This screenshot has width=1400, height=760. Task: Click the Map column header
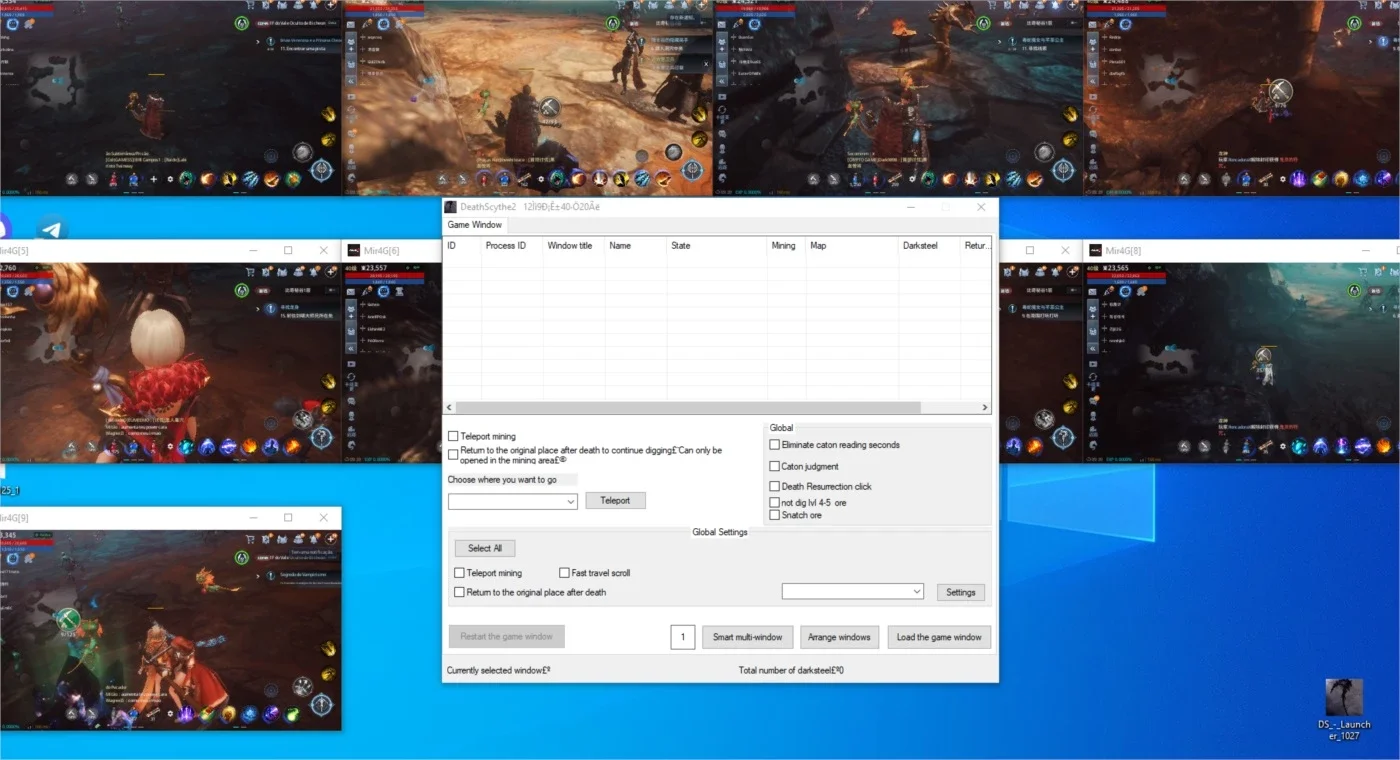click(x=852, y=245)
